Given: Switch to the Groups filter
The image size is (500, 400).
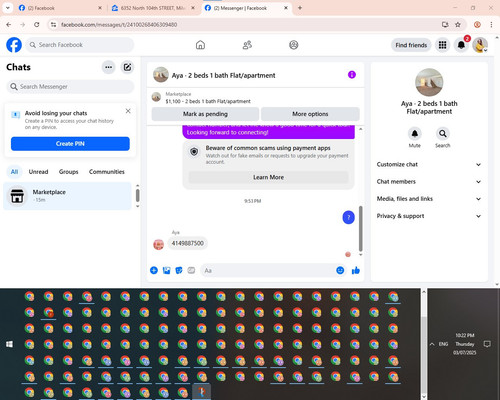Looking at the screenshot, I should pyautogui.click(x=69, y=172).
